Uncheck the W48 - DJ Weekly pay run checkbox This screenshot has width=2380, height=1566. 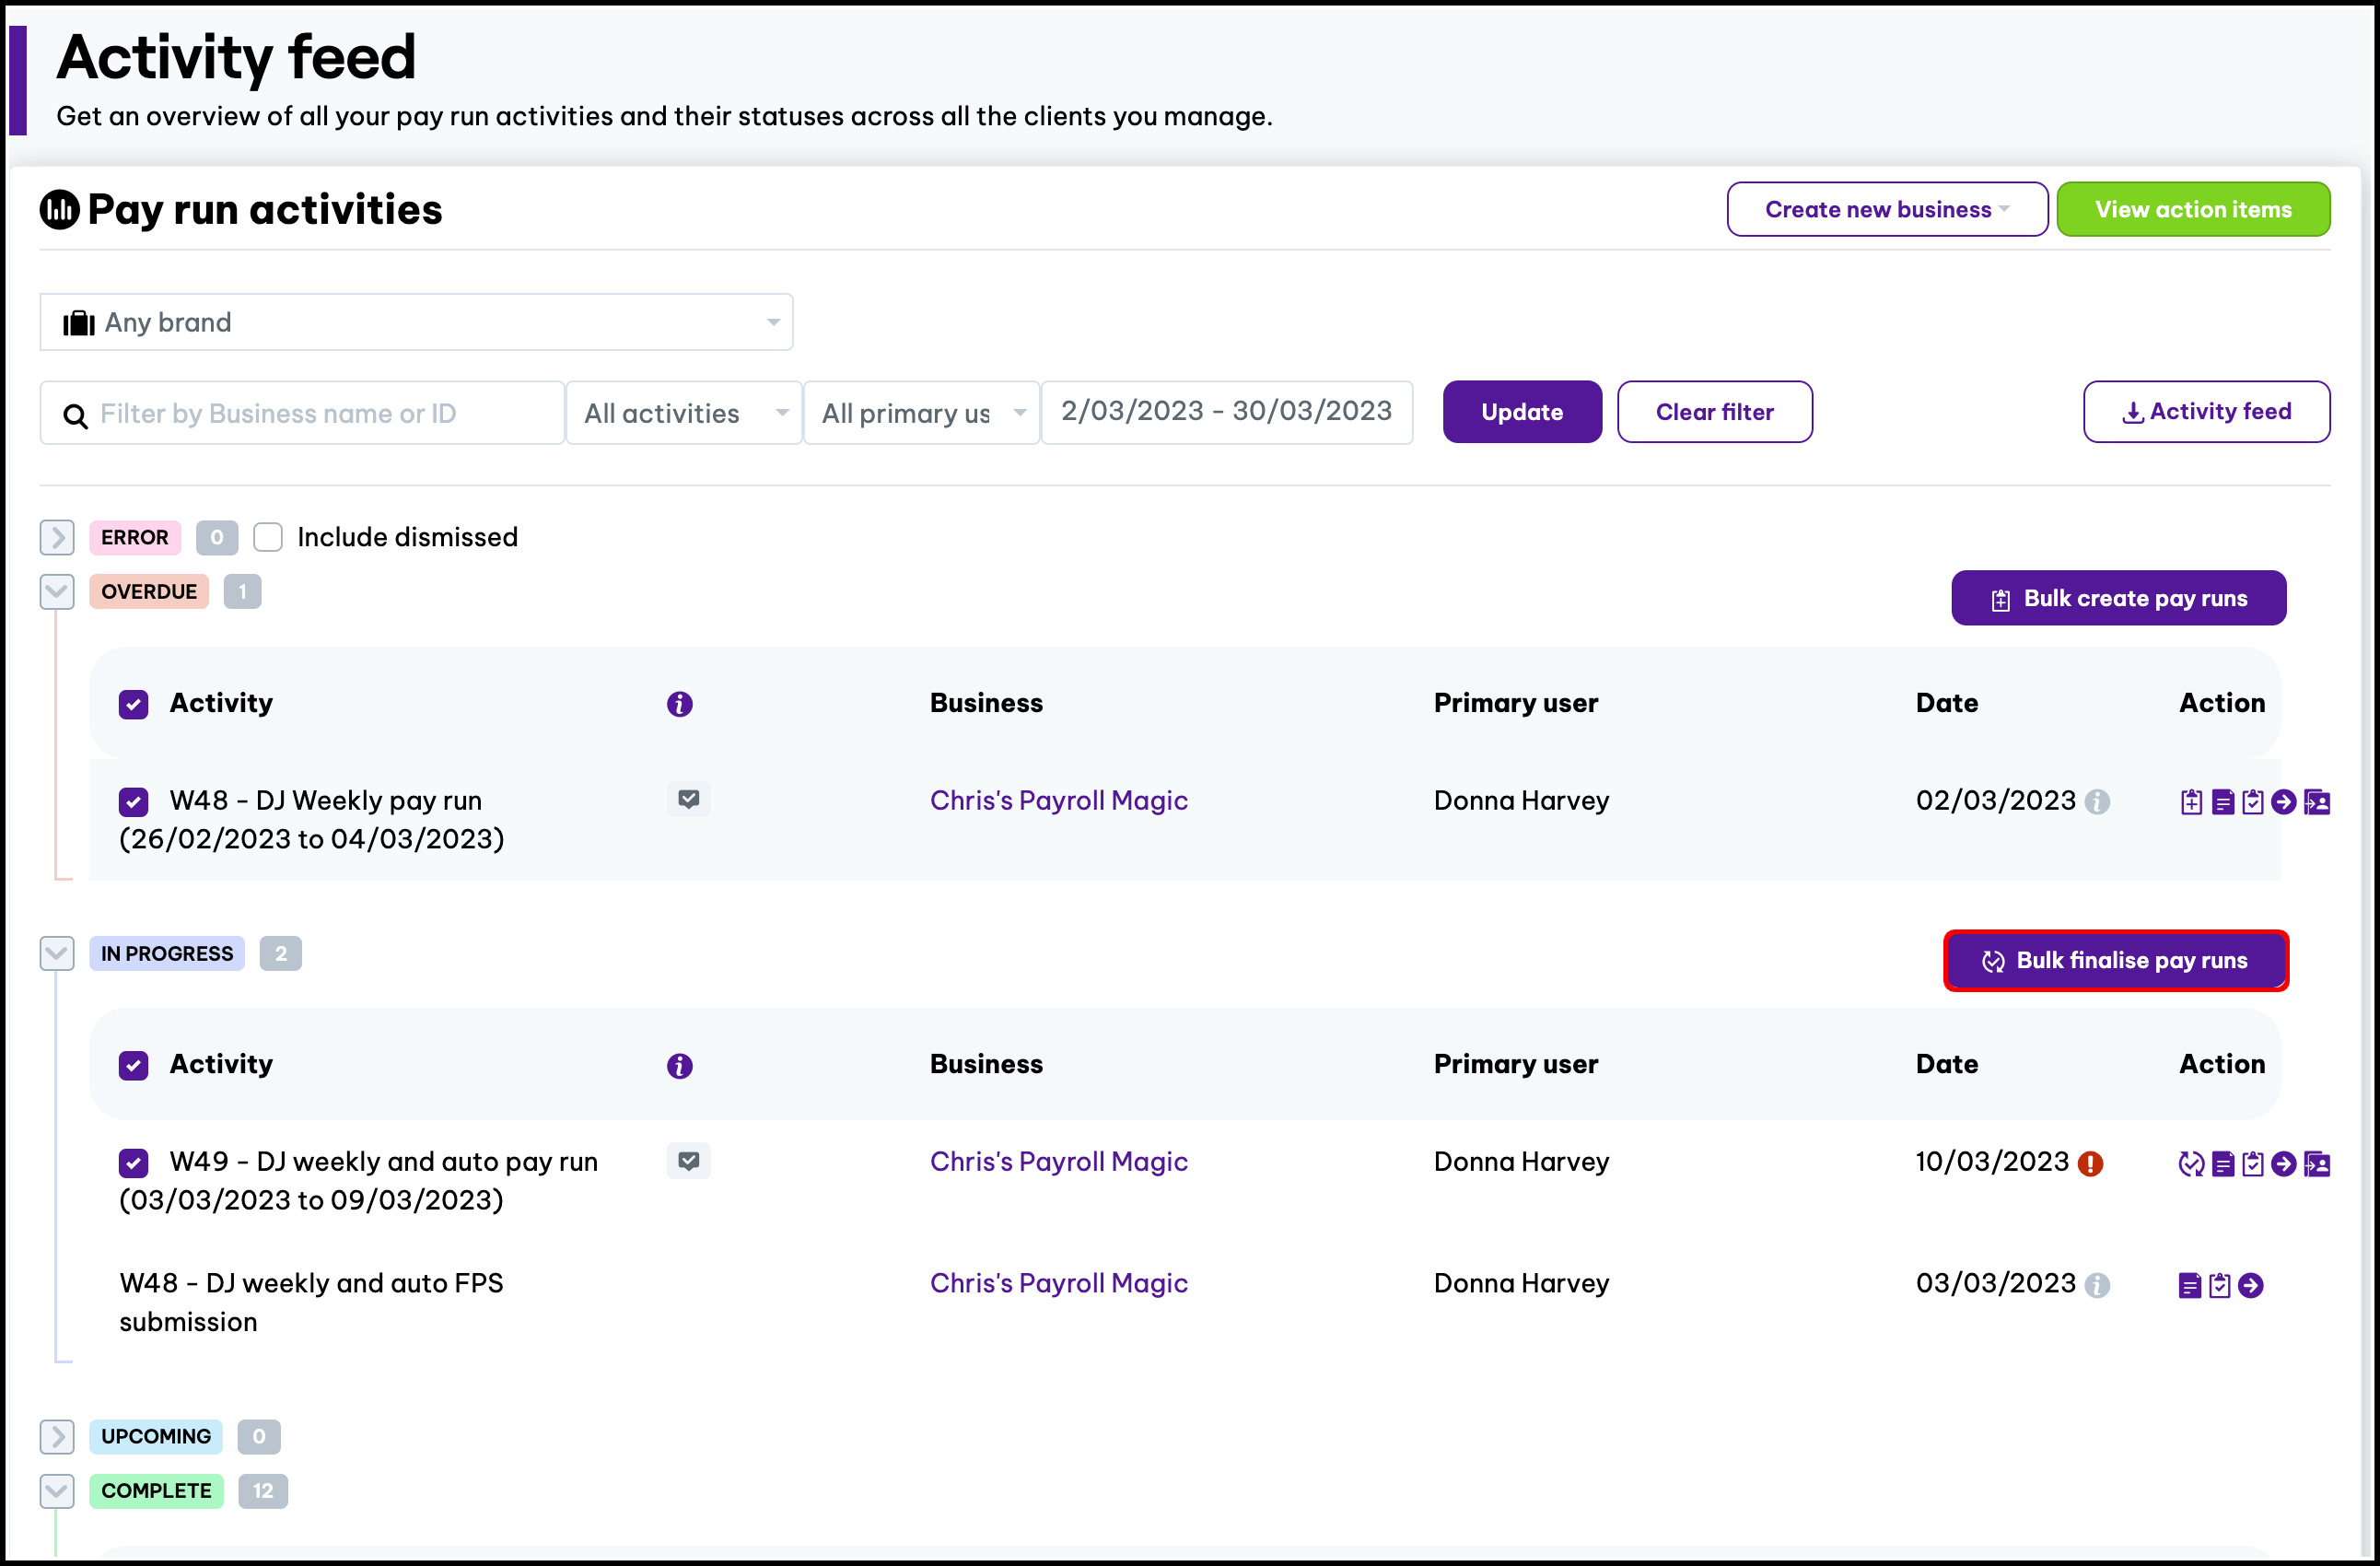coord(133,802)
